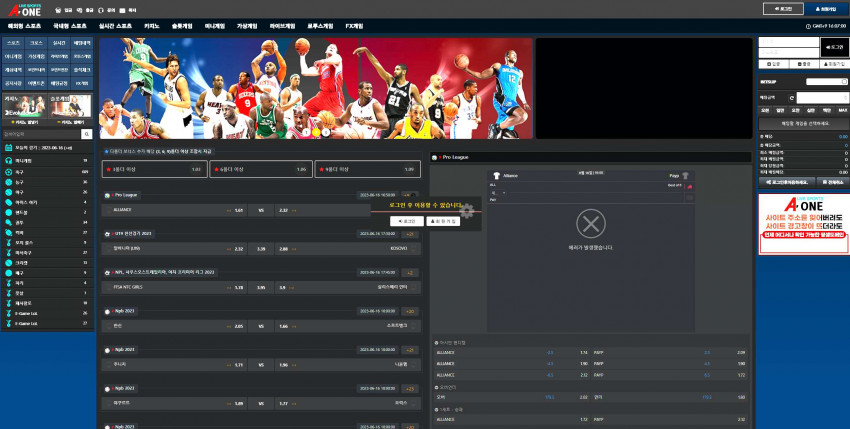Viewport: 850px width, 429px height.
Task: Toggle the grey switch below the red tracker icon
Action: click(x=690, y=197)
